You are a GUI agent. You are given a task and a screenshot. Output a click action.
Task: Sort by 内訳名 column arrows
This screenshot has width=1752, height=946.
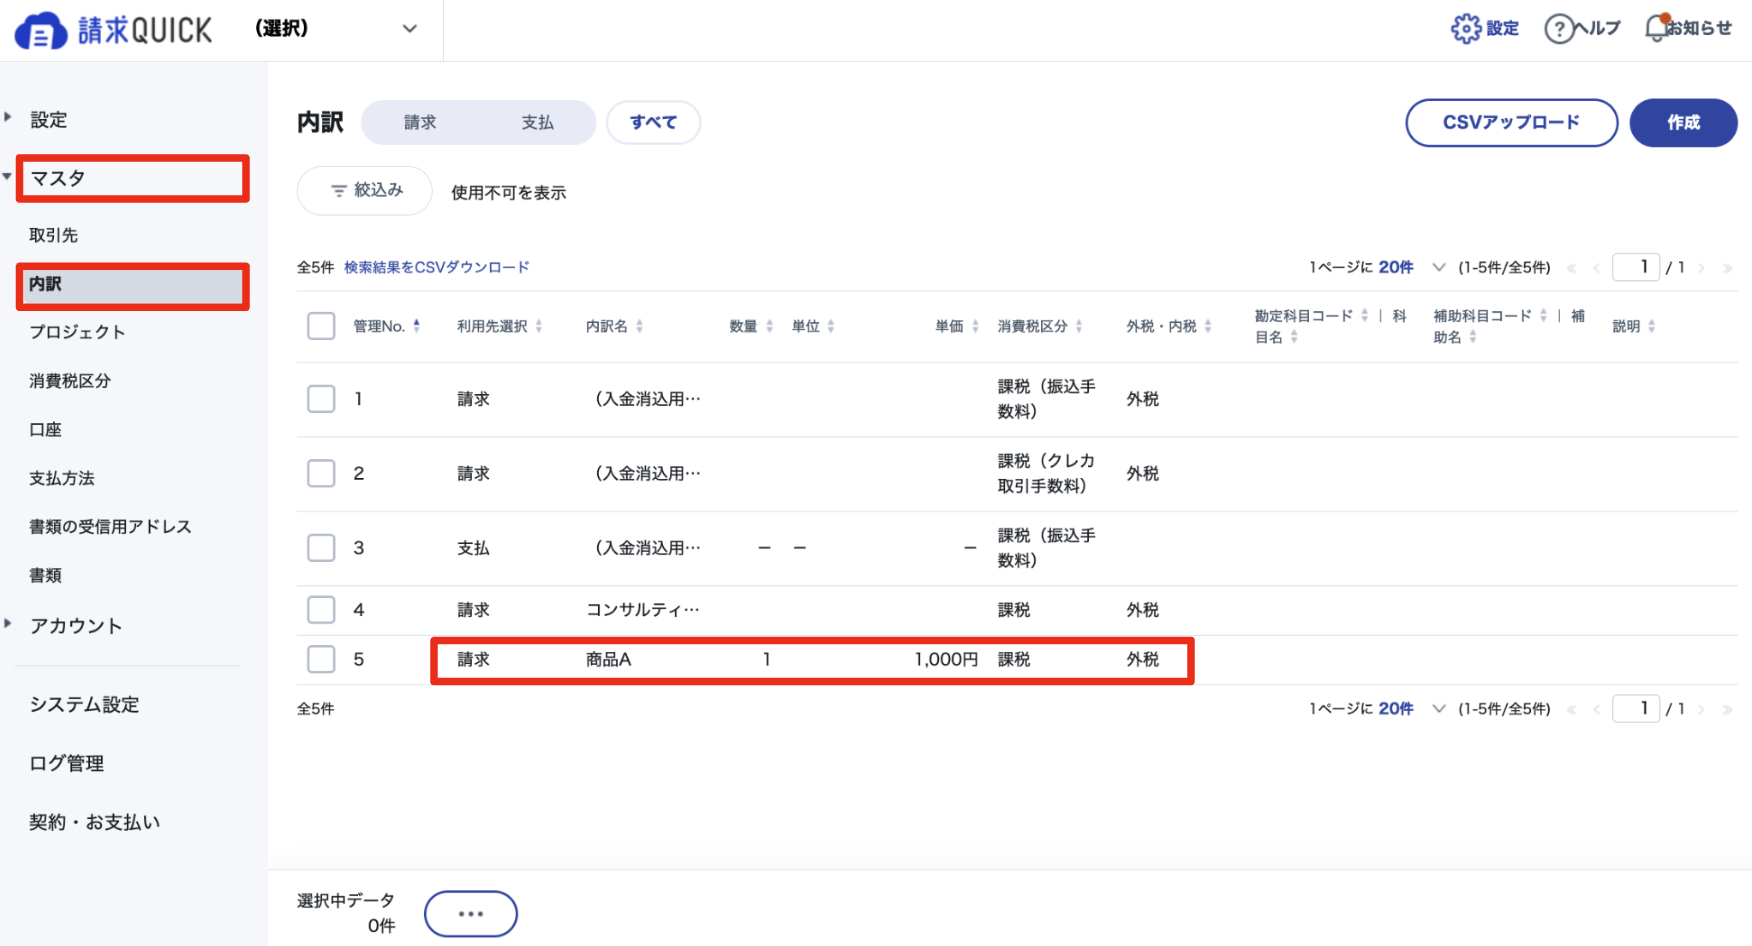click(x=639, y=326)
